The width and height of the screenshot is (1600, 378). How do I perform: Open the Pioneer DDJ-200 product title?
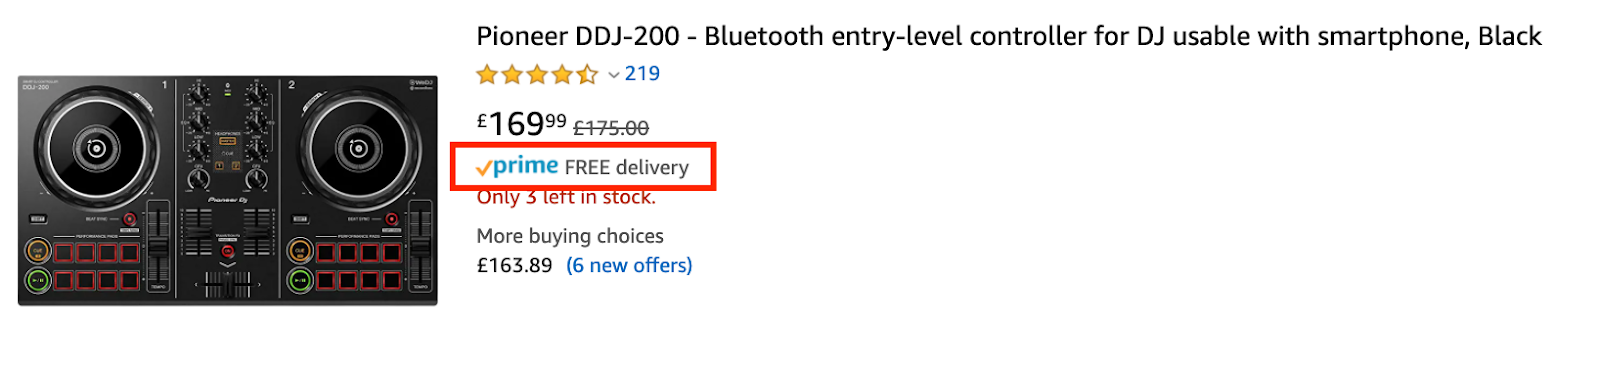1009,37
